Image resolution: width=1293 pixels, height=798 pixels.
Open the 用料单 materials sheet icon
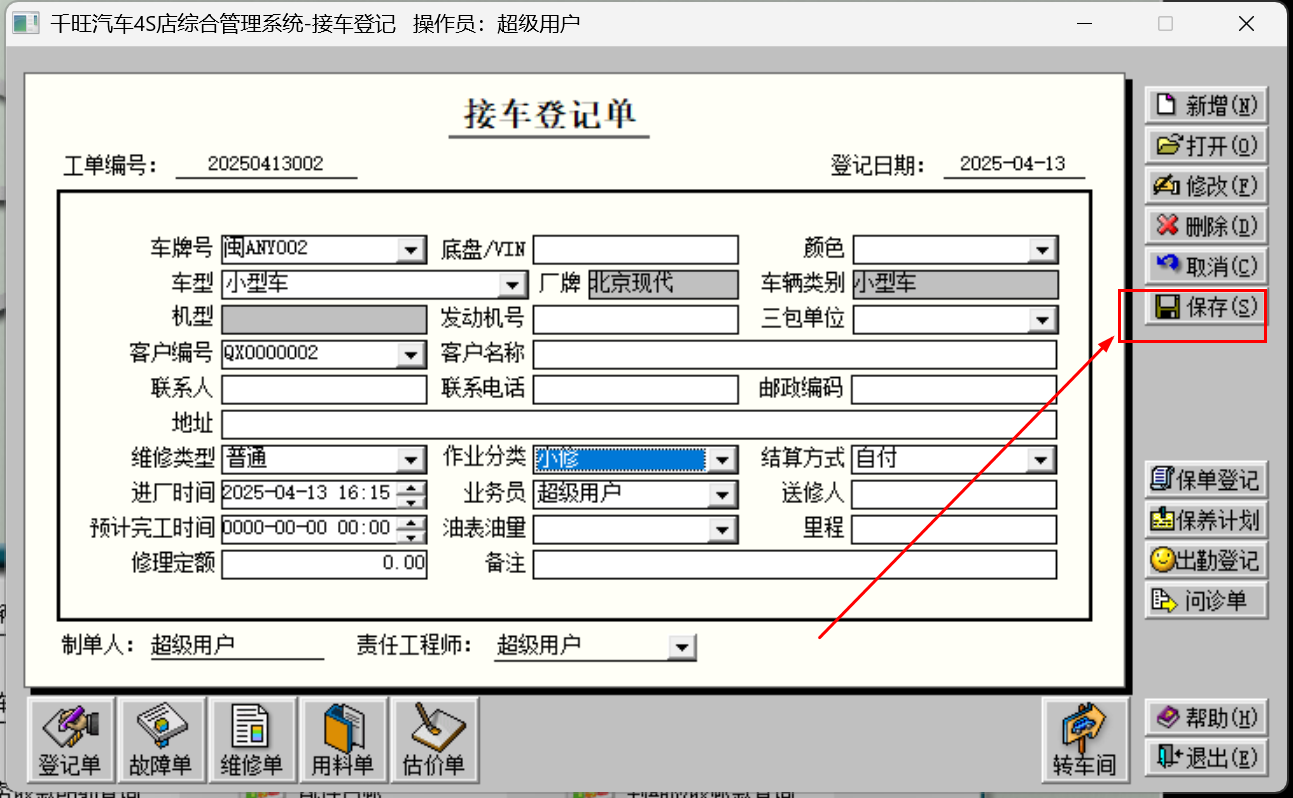point(344,740)
